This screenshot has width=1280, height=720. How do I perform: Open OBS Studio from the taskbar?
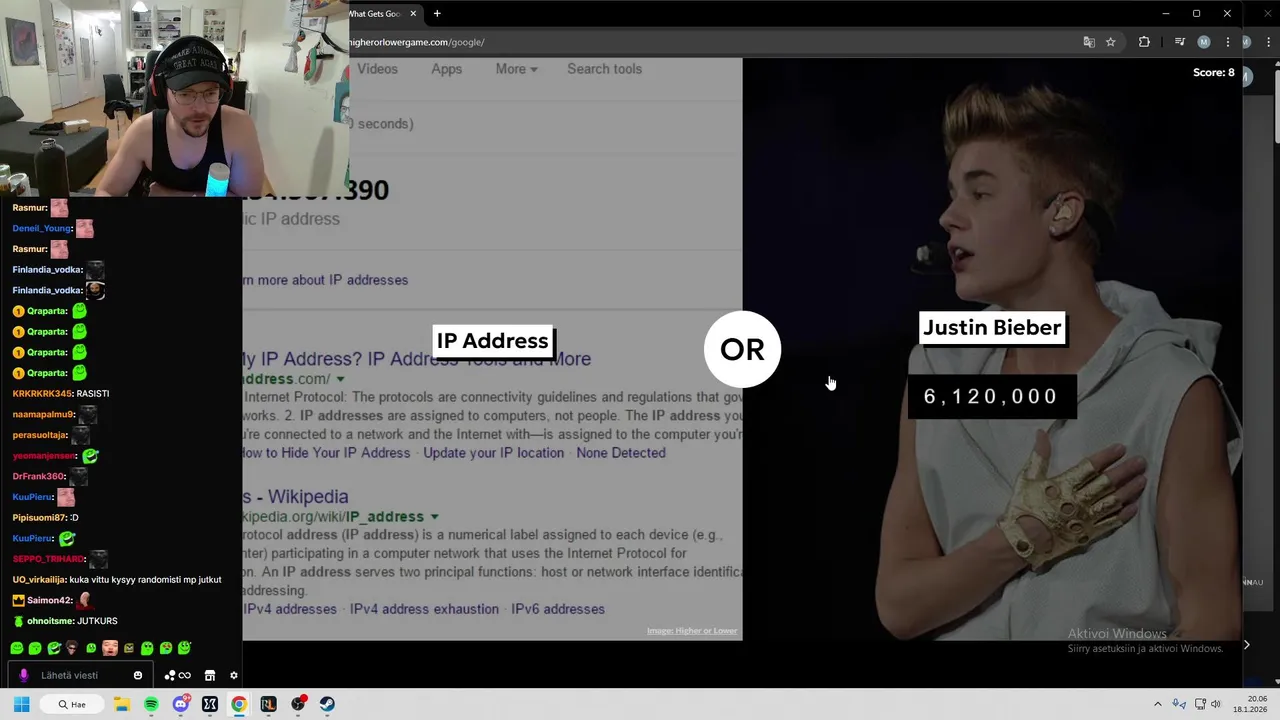(x=298, y=704)
